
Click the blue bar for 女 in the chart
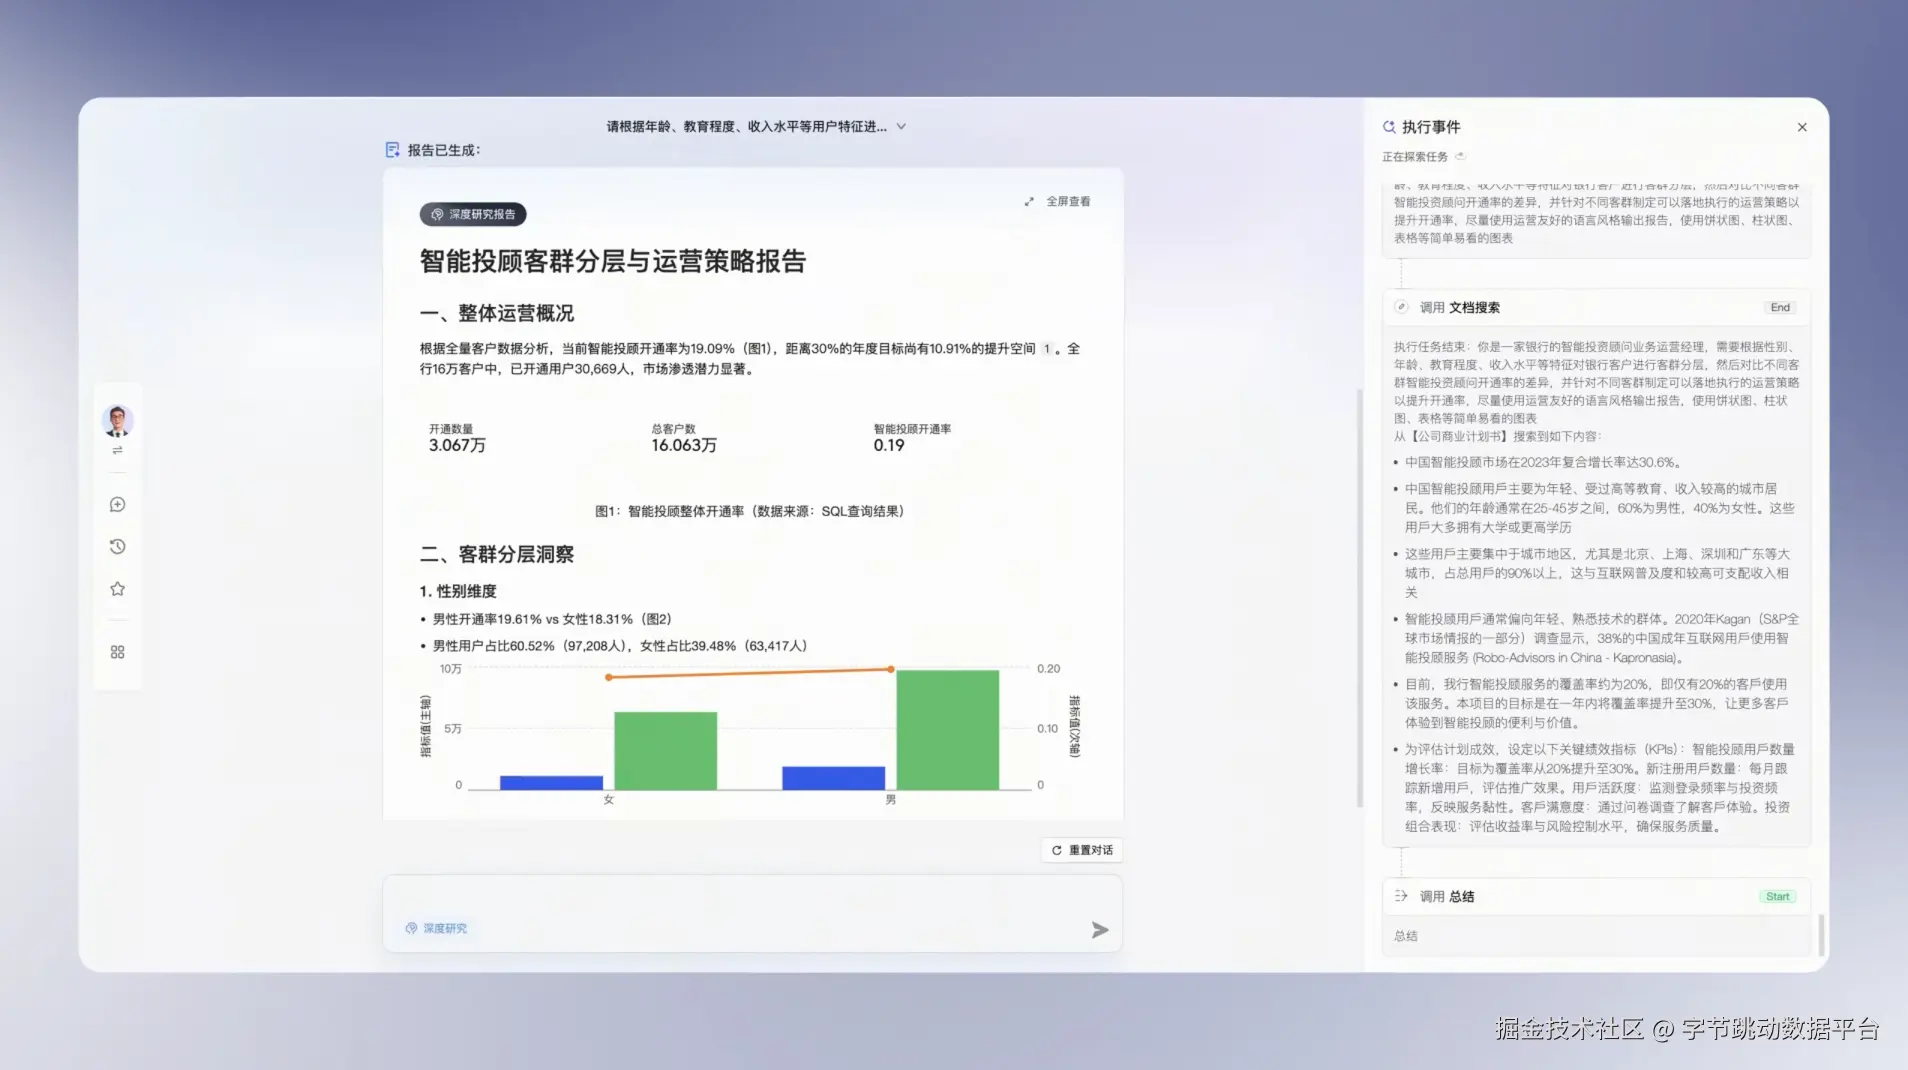(551, 783)
